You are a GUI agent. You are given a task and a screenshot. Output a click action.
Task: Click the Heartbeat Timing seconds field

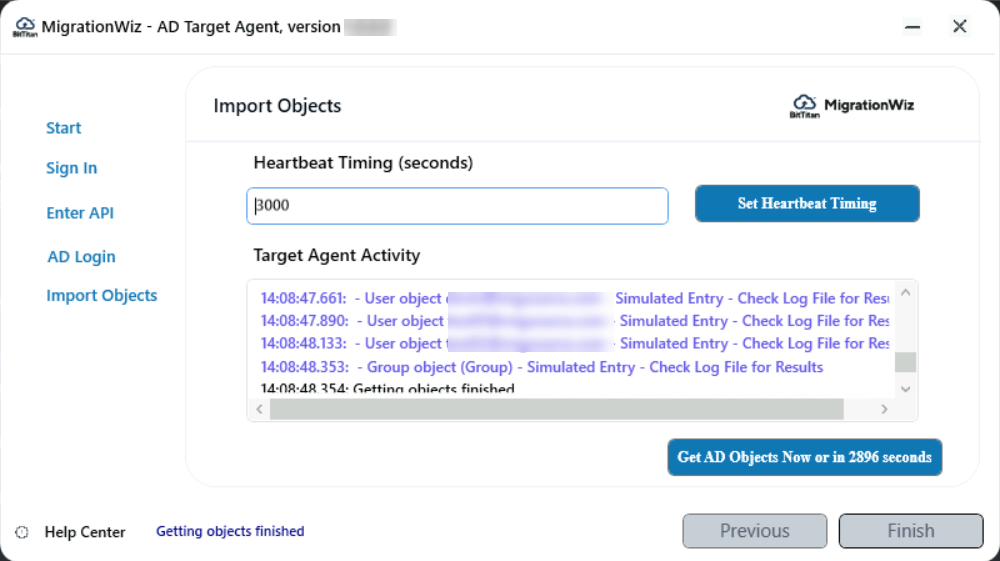point(457,206)
